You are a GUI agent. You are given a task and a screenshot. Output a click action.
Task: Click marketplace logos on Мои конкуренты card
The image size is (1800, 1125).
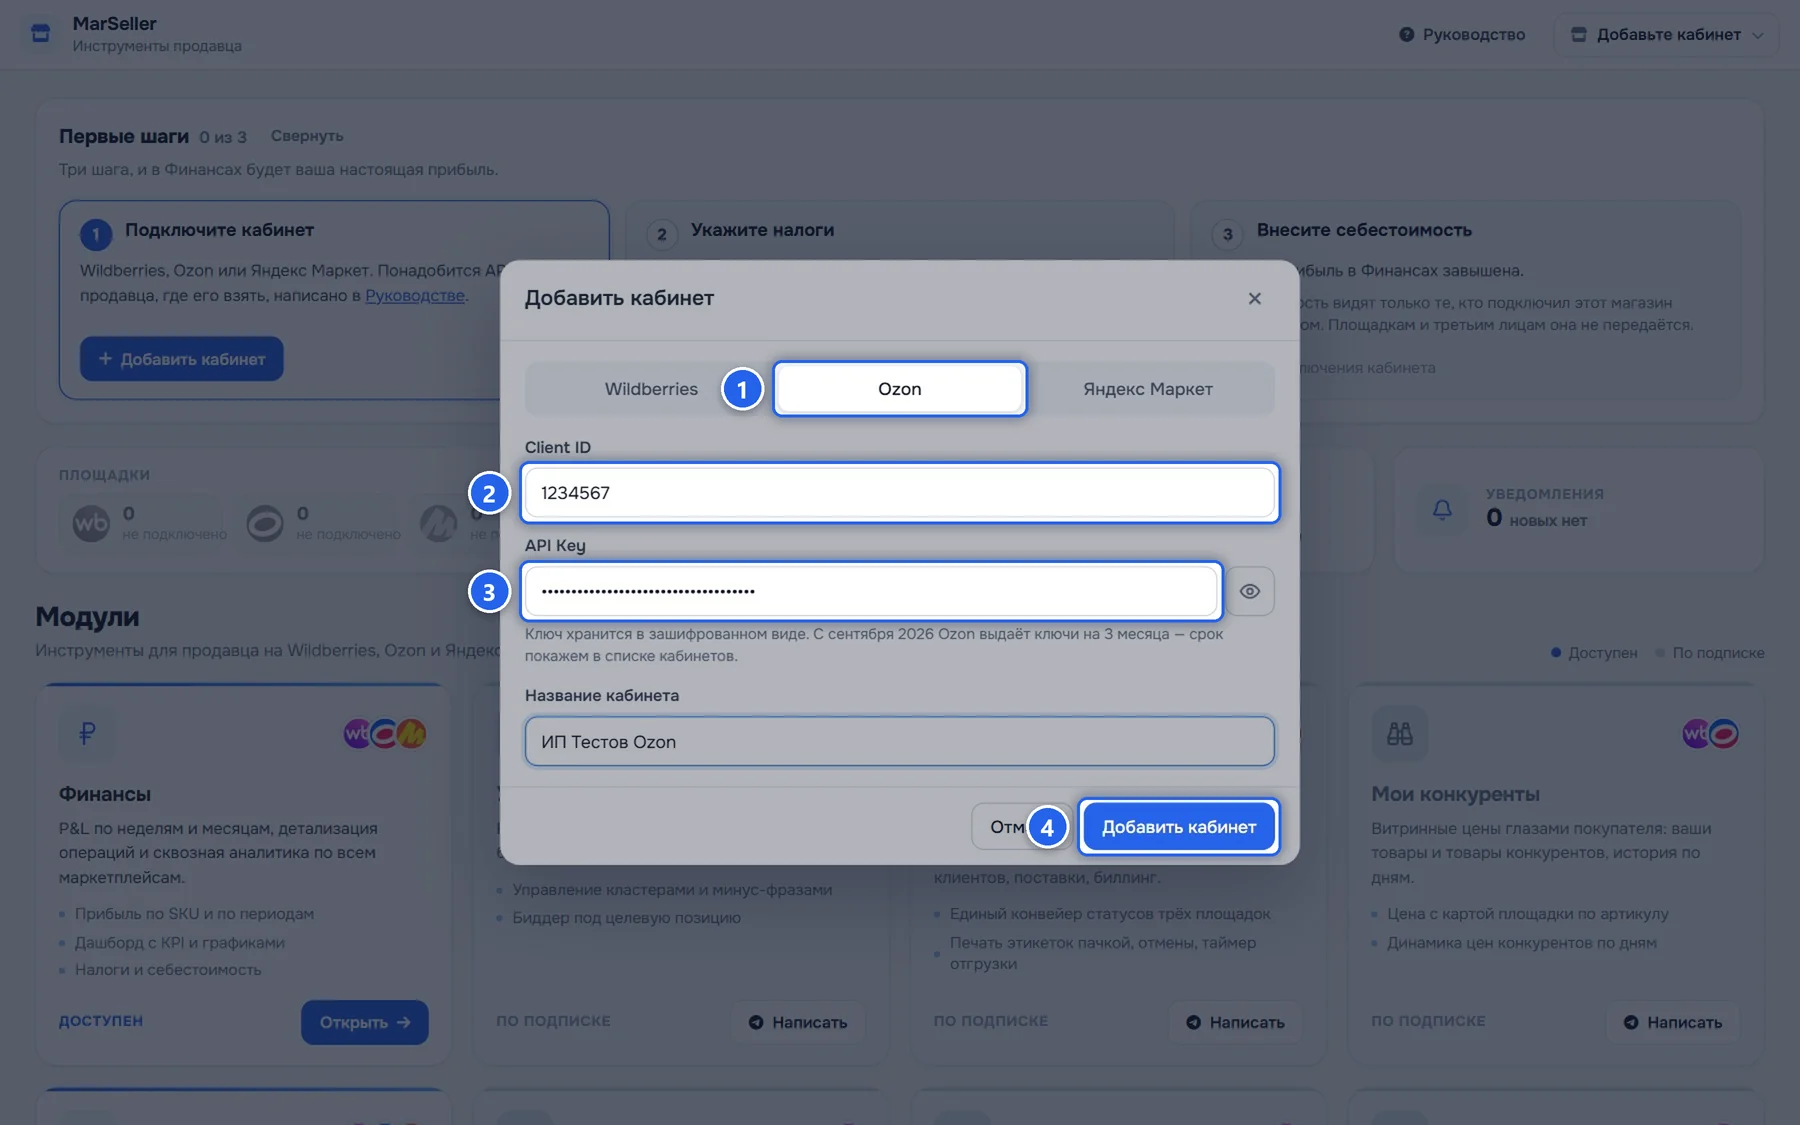click(1711, 734)
